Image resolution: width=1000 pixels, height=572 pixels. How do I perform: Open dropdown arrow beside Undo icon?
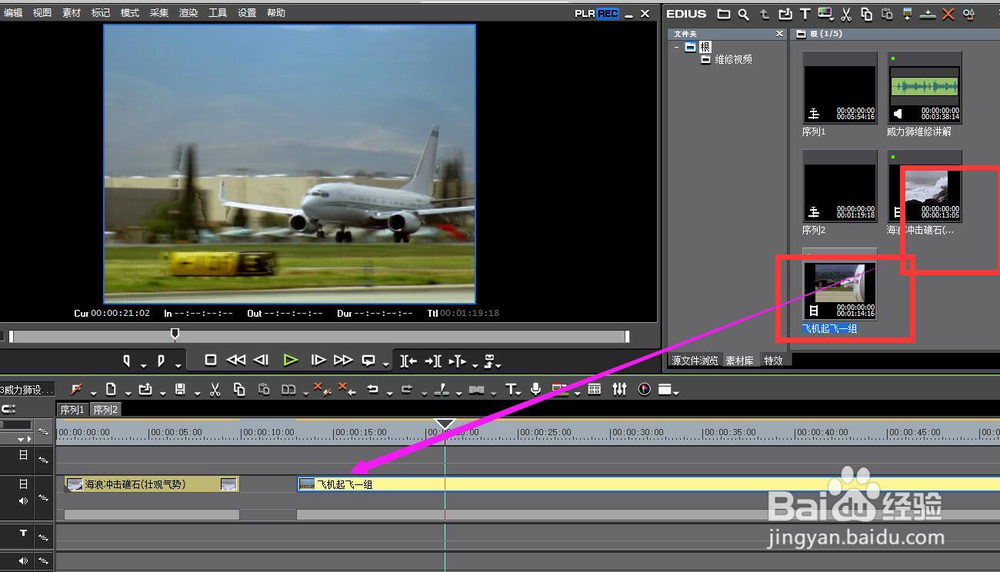[x=390, y=393]
